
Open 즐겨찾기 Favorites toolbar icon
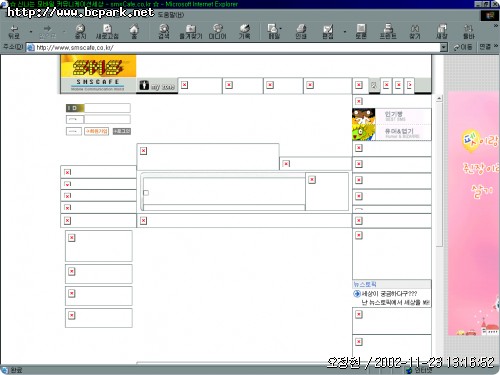point(191,32)
